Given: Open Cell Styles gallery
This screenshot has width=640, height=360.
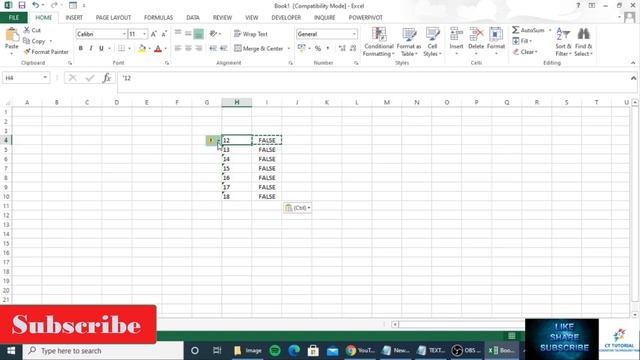Looking at the screenshot, I should [x=432, y=42].
